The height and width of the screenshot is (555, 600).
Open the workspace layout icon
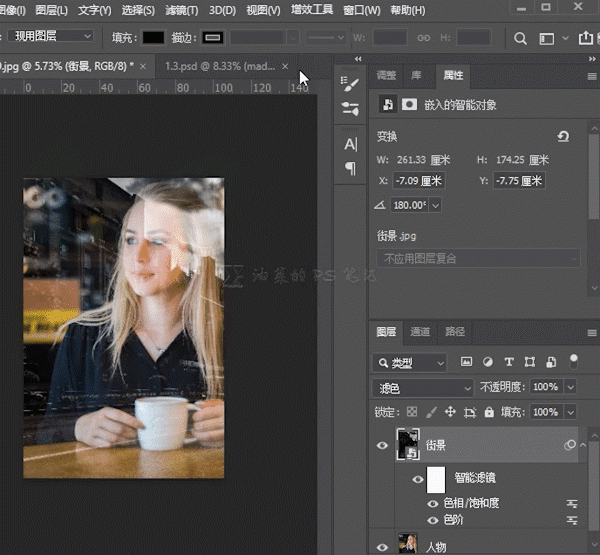(546, 38)
